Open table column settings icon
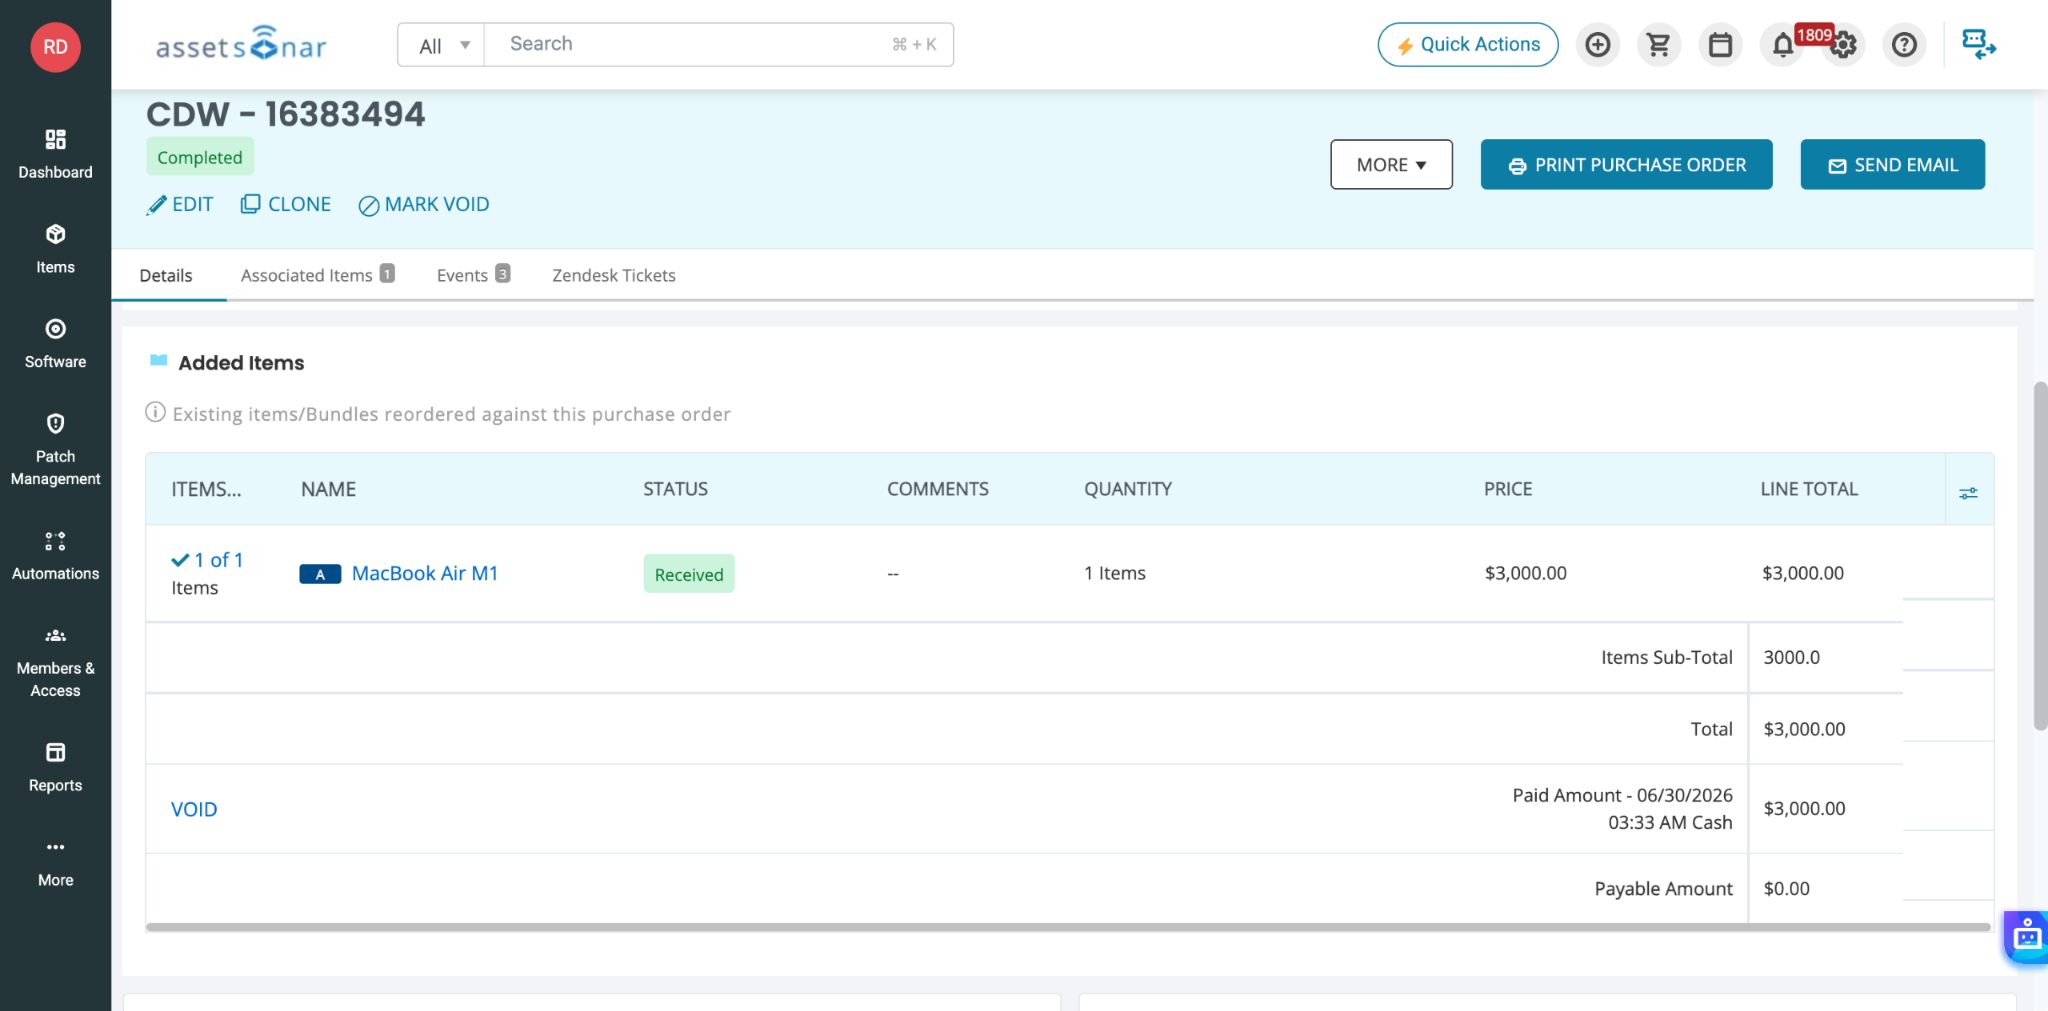The image size is (2048, 1011). point(1968,492)
